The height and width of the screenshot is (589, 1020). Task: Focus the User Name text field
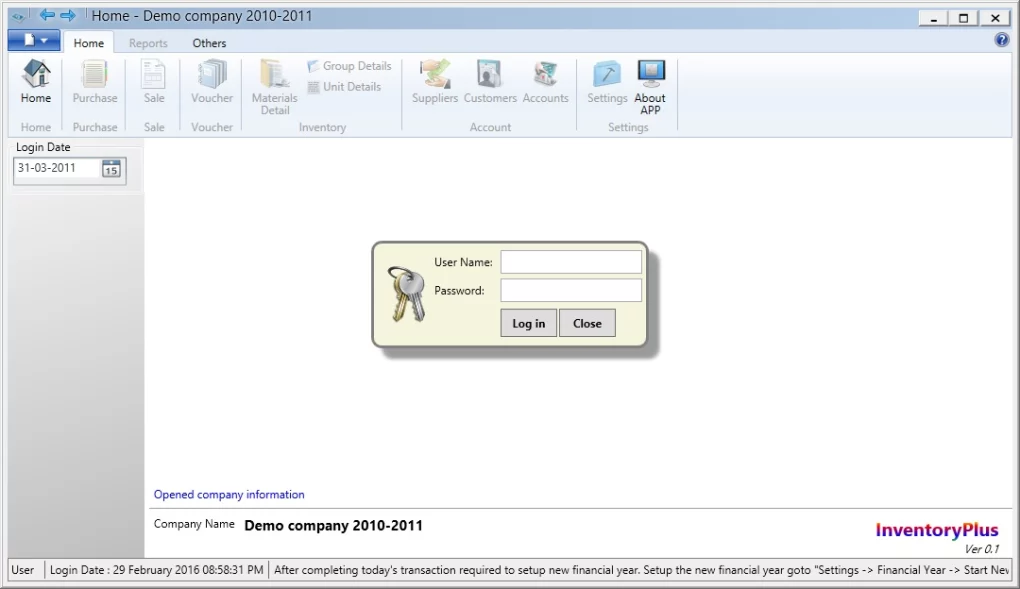pos(571,262)
